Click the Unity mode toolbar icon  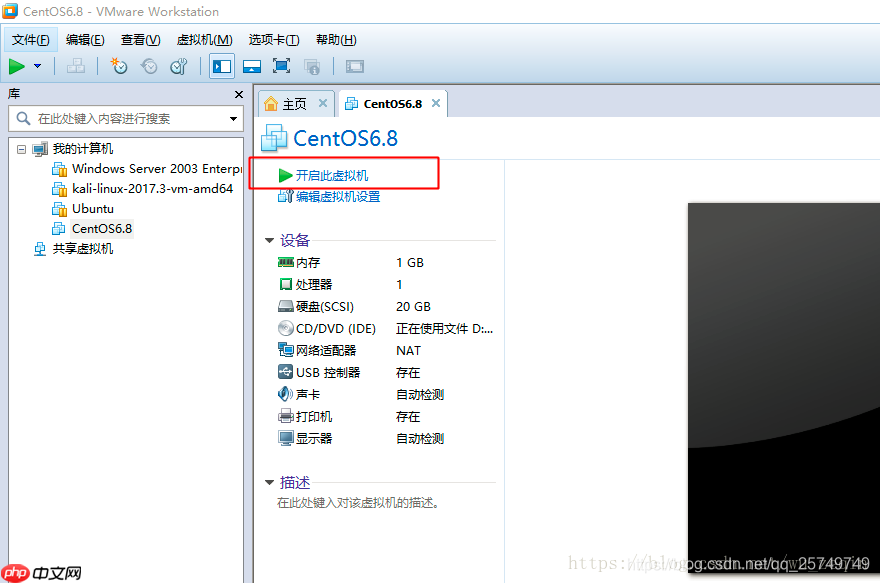pos(312,66)
